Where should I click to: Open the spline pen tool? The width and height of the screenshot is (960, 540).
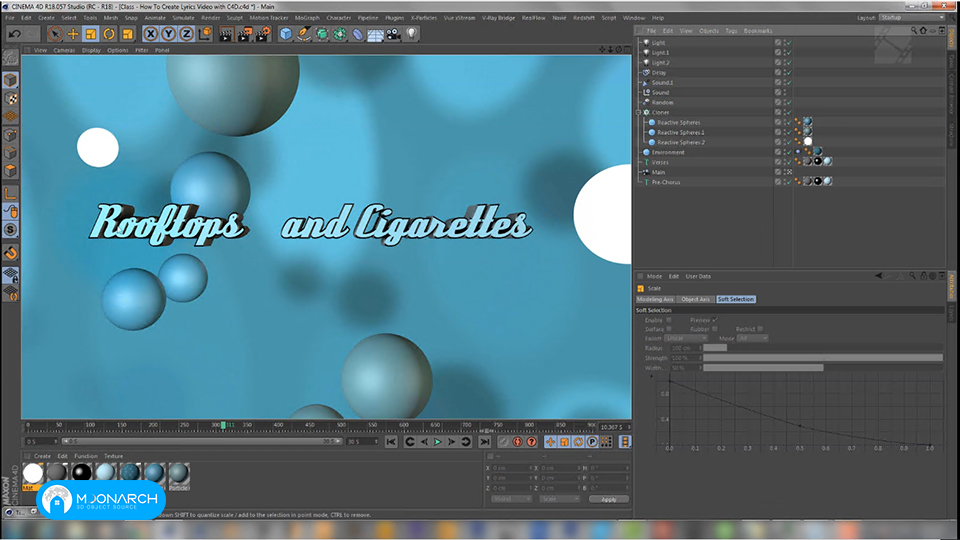(x=304, y=34)
